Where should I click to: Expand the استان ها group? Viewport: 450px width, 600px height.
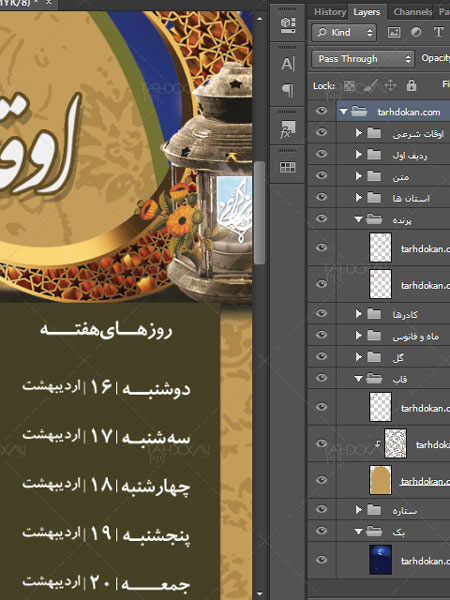click(x=359, y=197)
